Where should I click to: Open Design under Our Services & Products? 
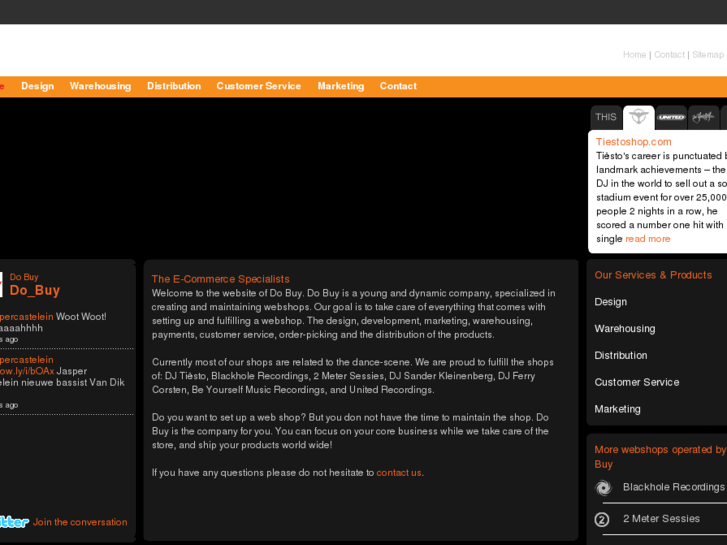coord(611,302)
